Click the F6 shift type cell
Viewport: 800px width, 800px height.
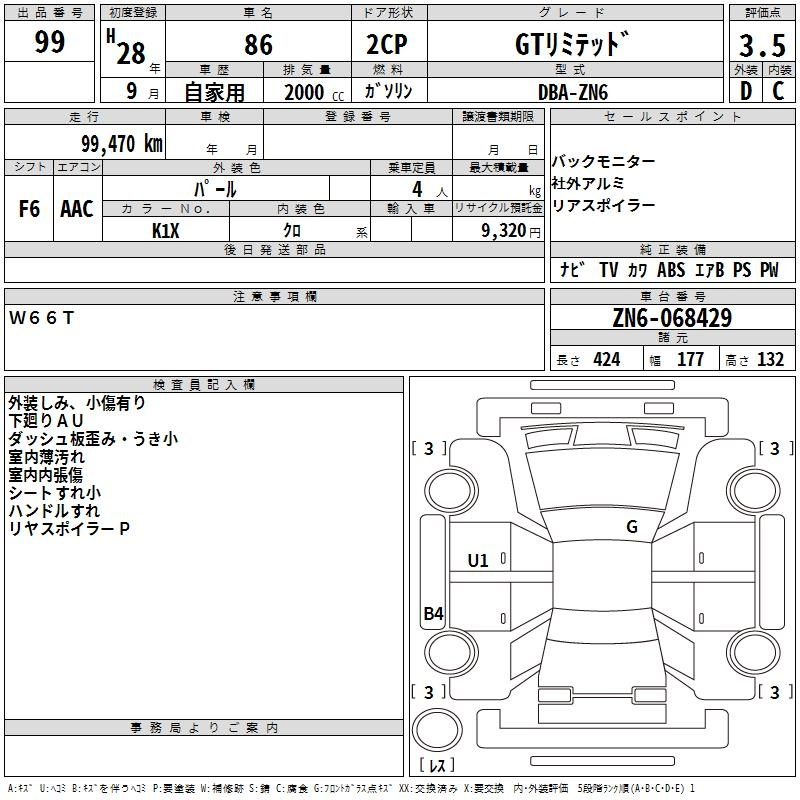click(x=30, y=209)
